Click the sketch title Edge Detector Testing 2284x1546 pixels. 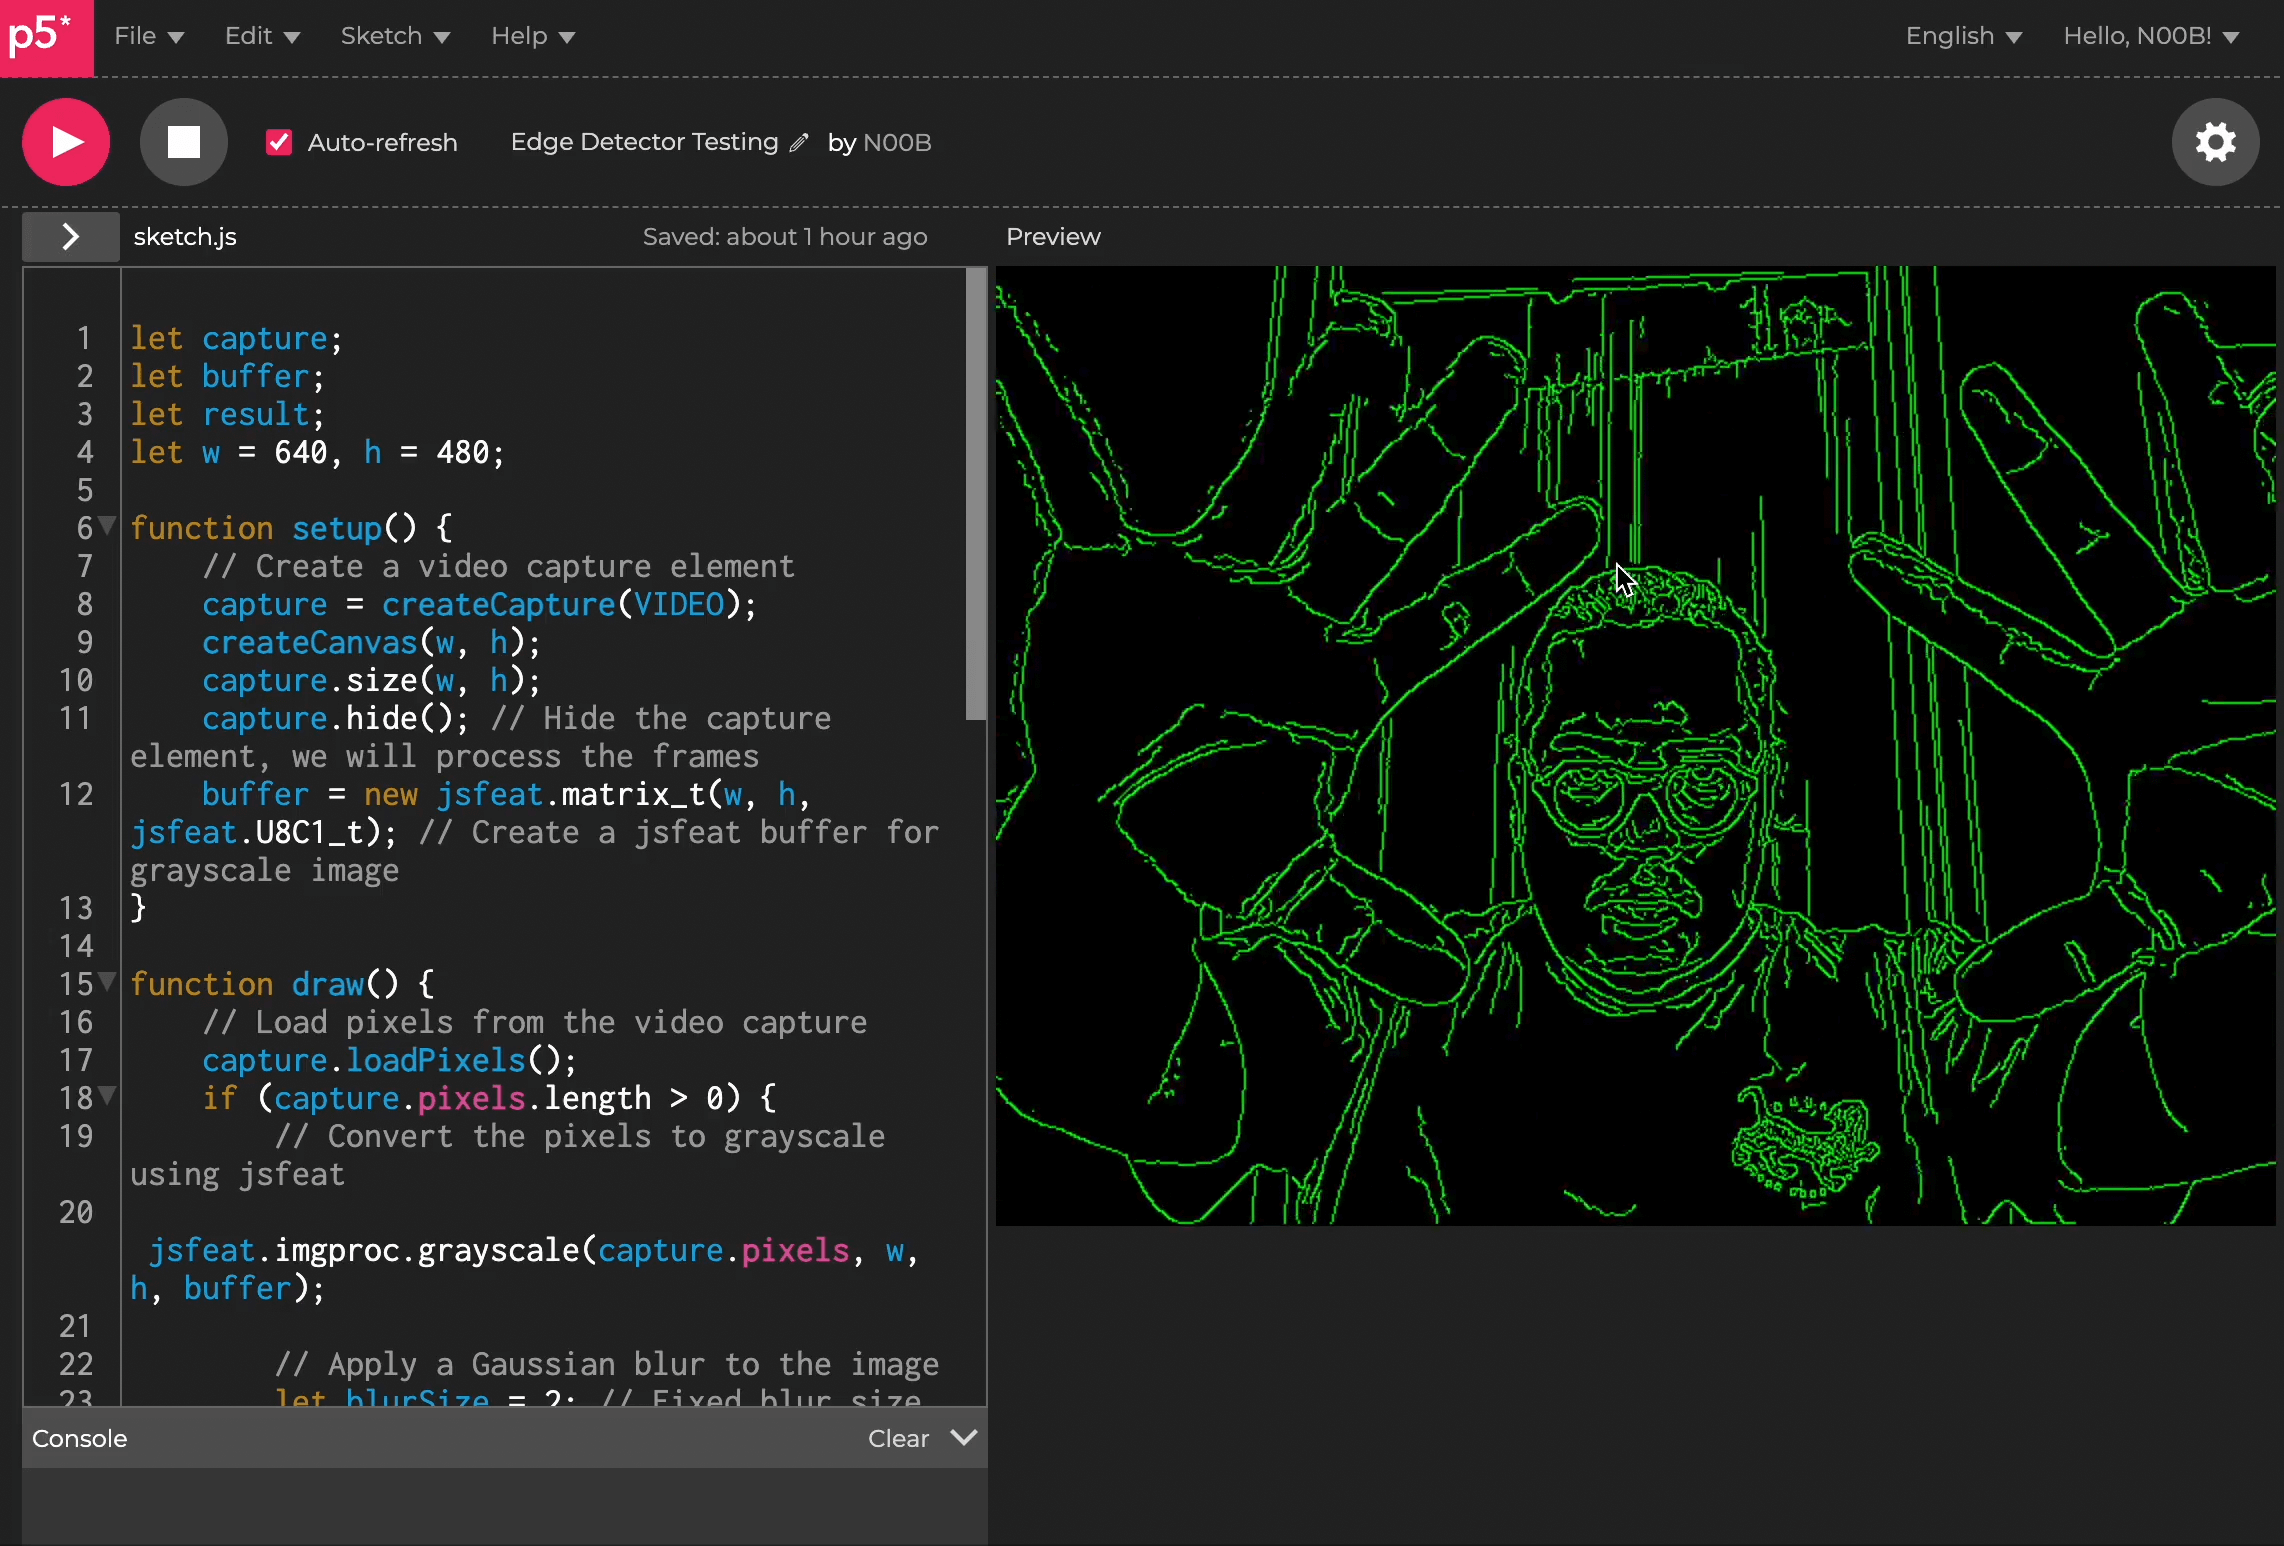point(645,141)
